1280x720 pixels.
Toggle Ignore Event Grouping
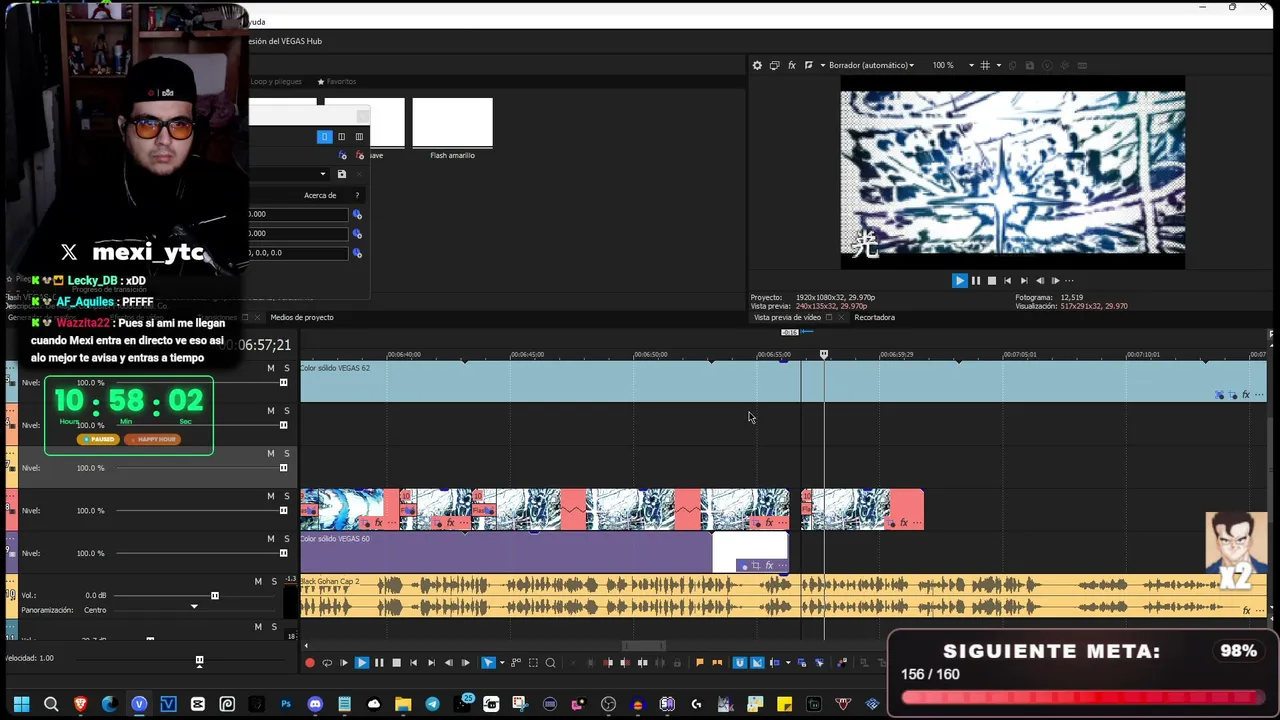(819, 663)
